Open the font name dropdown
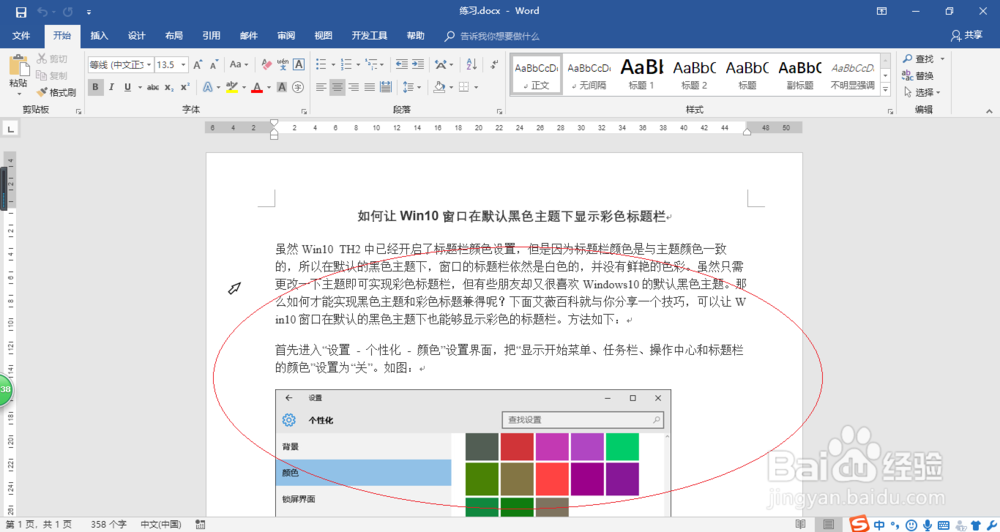1000x532 pixels. click(149, 64)
